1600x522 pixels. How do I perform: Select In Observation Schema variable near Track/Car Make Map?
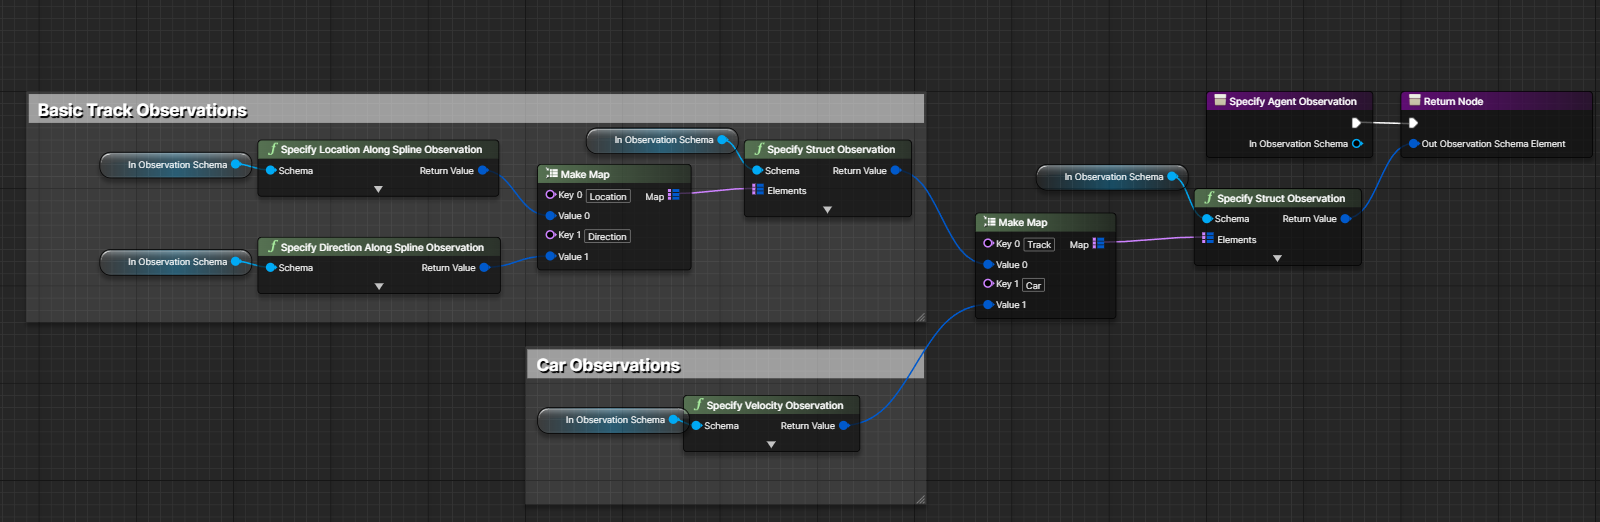(x=1112, y=177)
